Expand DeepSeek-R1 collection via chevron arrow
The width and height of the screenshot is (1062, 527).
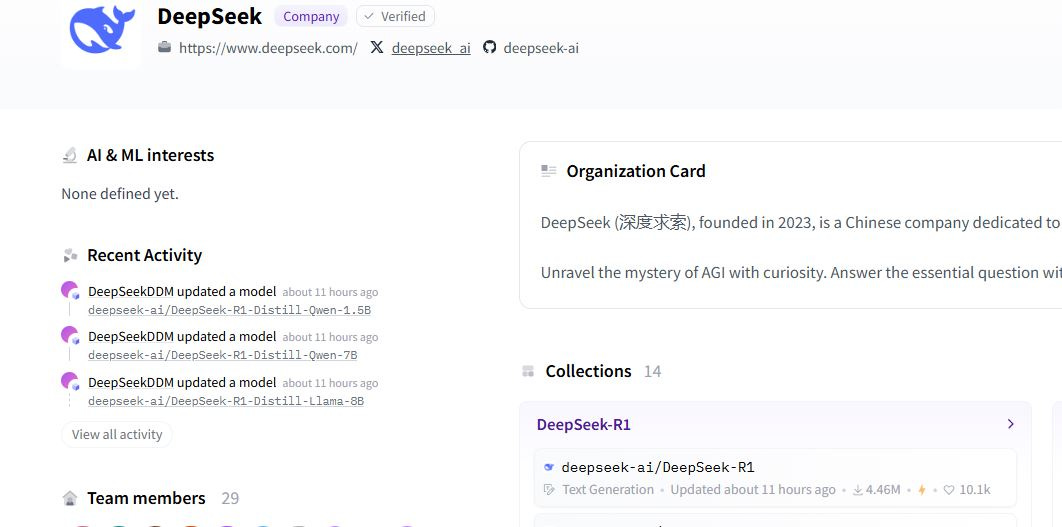1011,424
